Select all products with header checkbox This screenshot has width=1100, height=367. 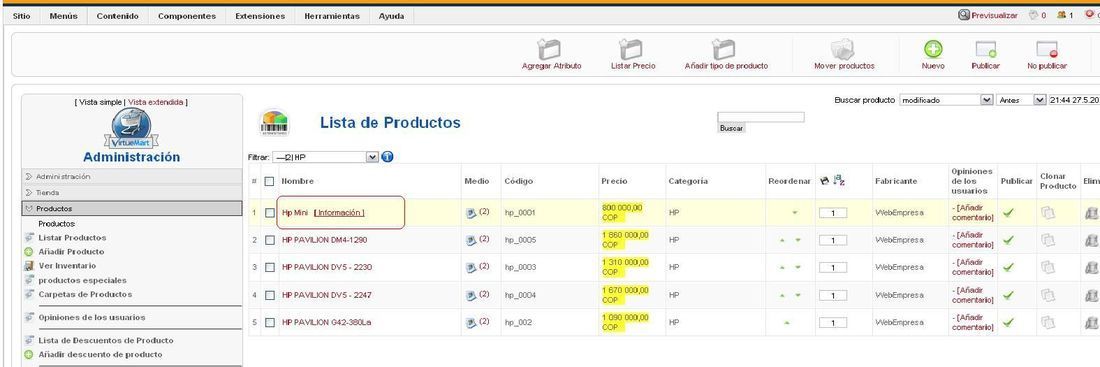[x=269, y=181]
